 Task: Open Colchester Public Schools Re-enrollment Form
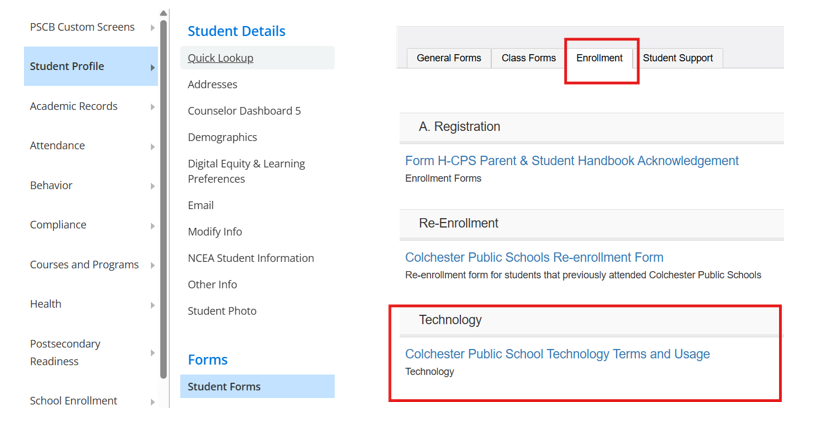point(534,257)
